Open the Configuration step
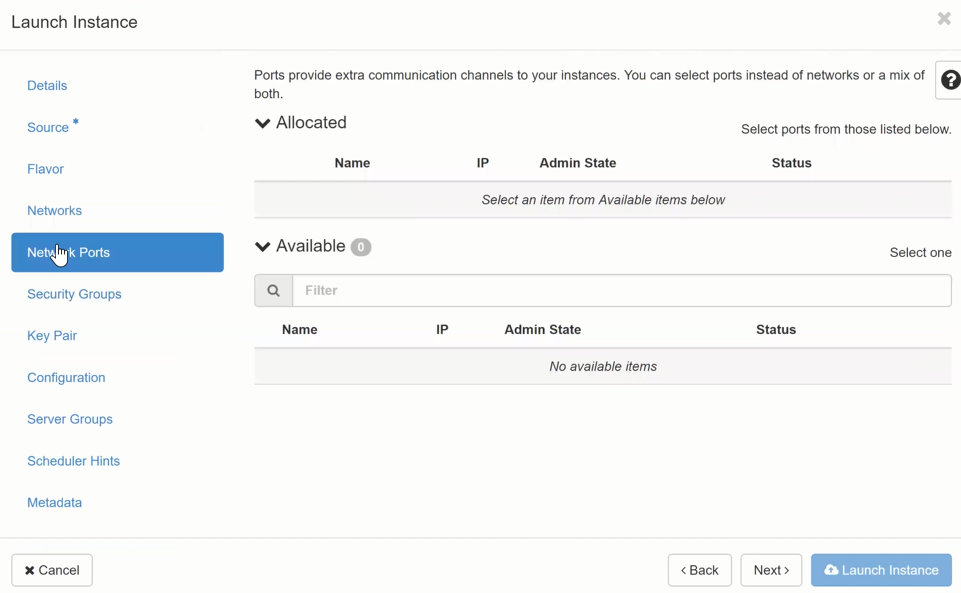 pos(66,378)
